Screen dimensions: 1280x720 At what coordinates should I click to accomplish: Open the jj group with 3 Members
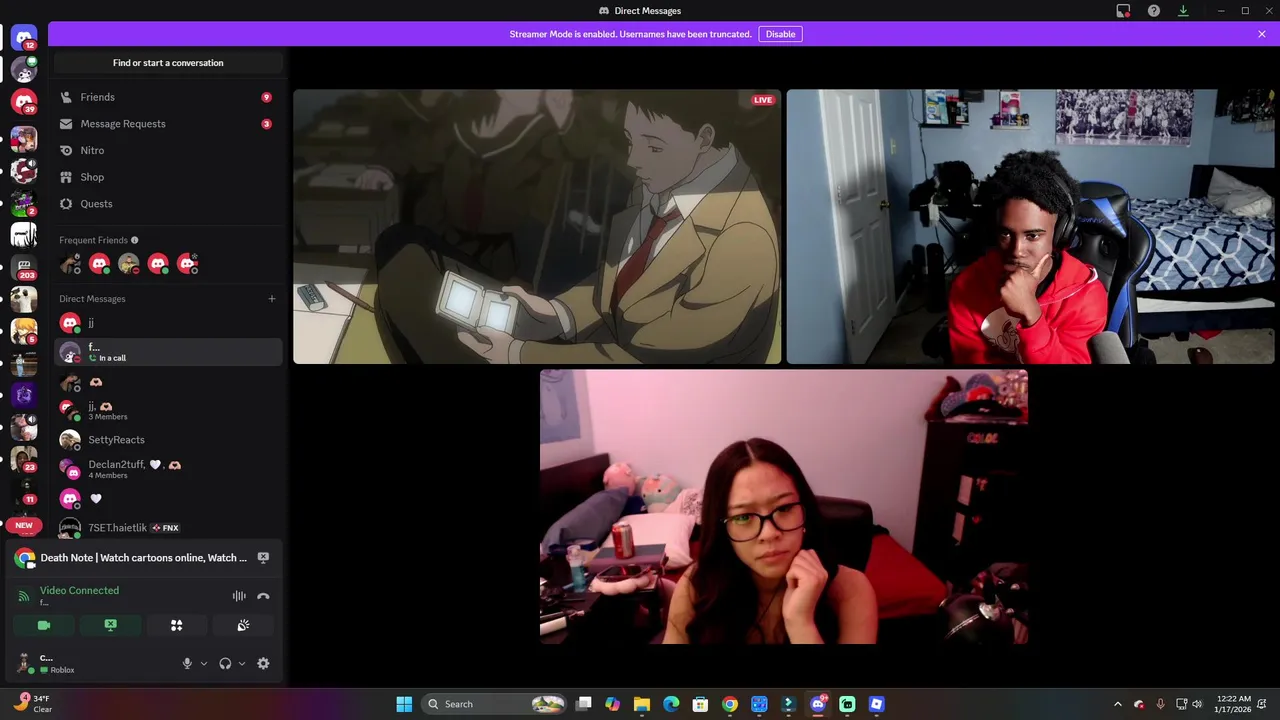click(168, 410)
